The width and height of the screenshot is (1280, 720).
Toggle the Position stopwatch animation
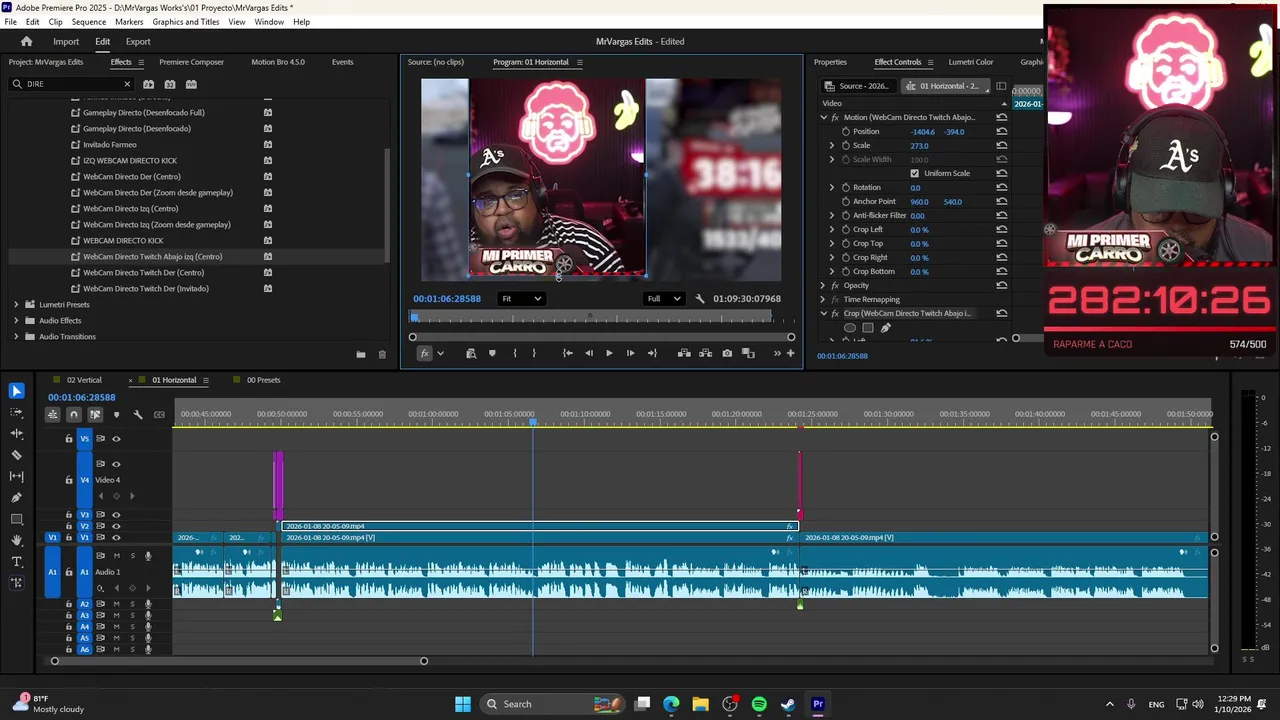(846, 131)
